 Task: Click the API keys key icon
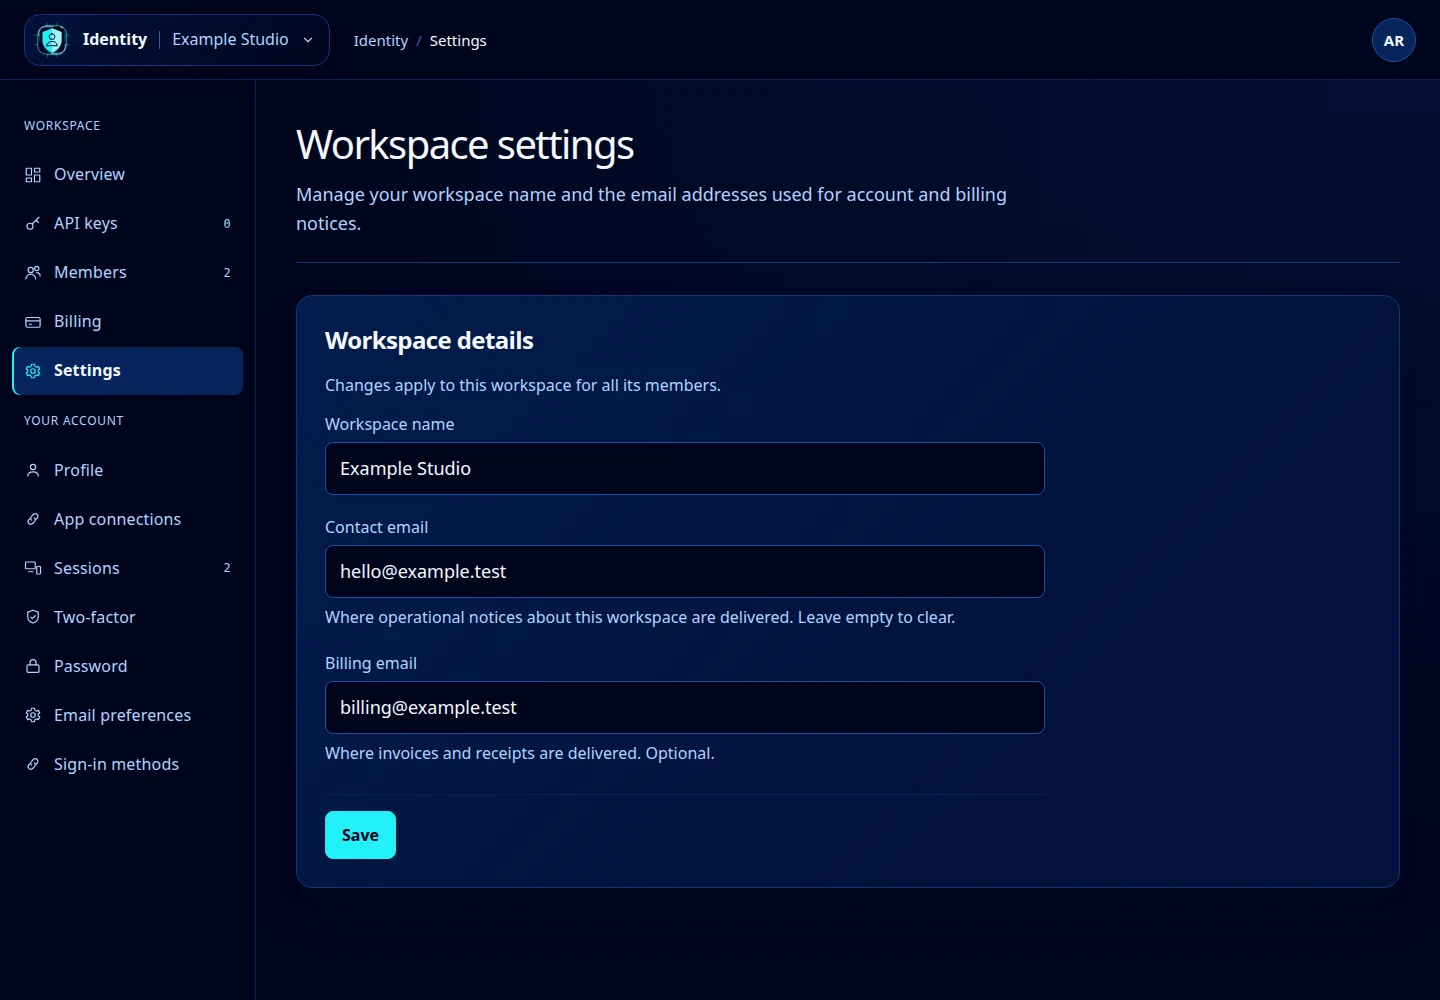pos(33,224)
